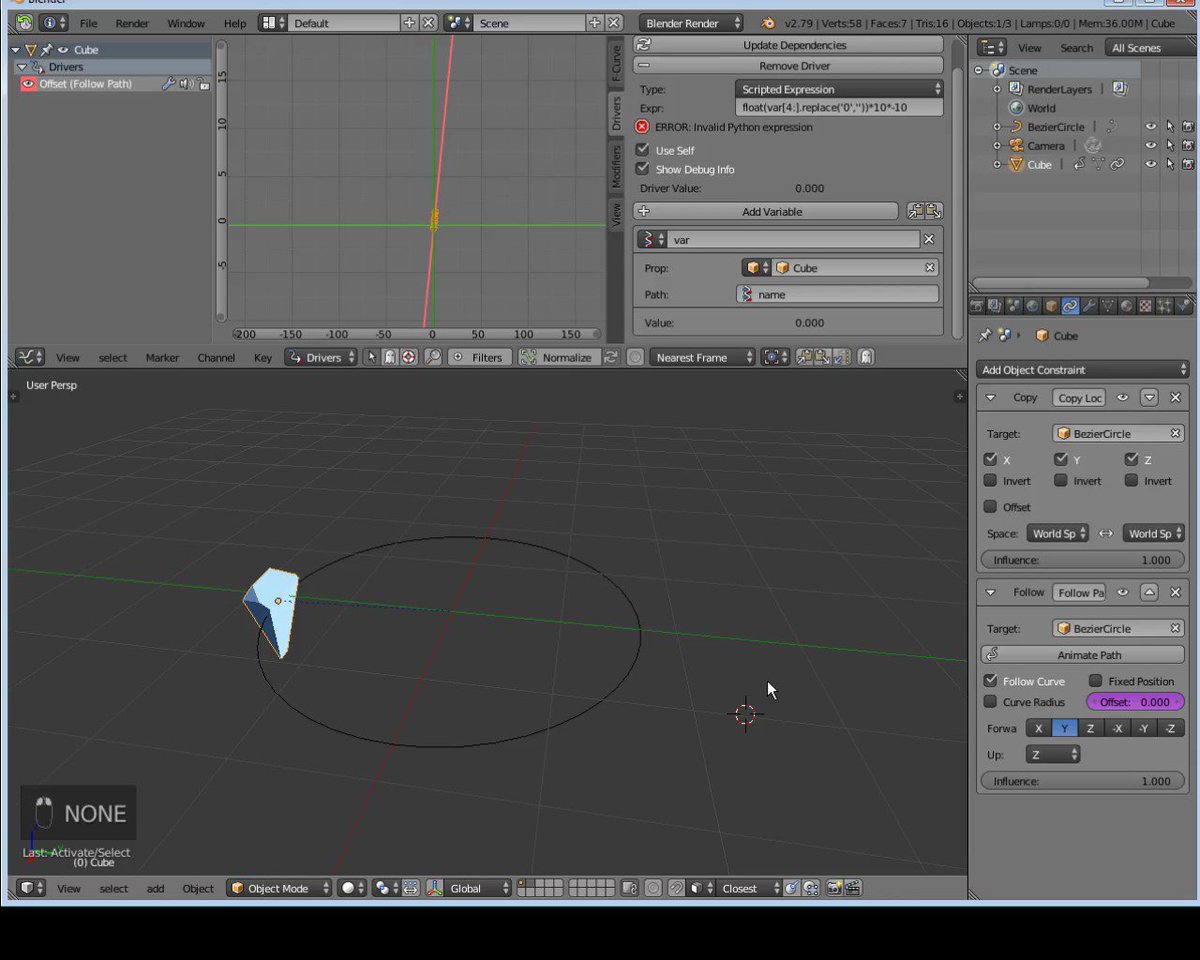
Task: Open Drivers mode dropdown in graph header
Action: coord(321,357)
